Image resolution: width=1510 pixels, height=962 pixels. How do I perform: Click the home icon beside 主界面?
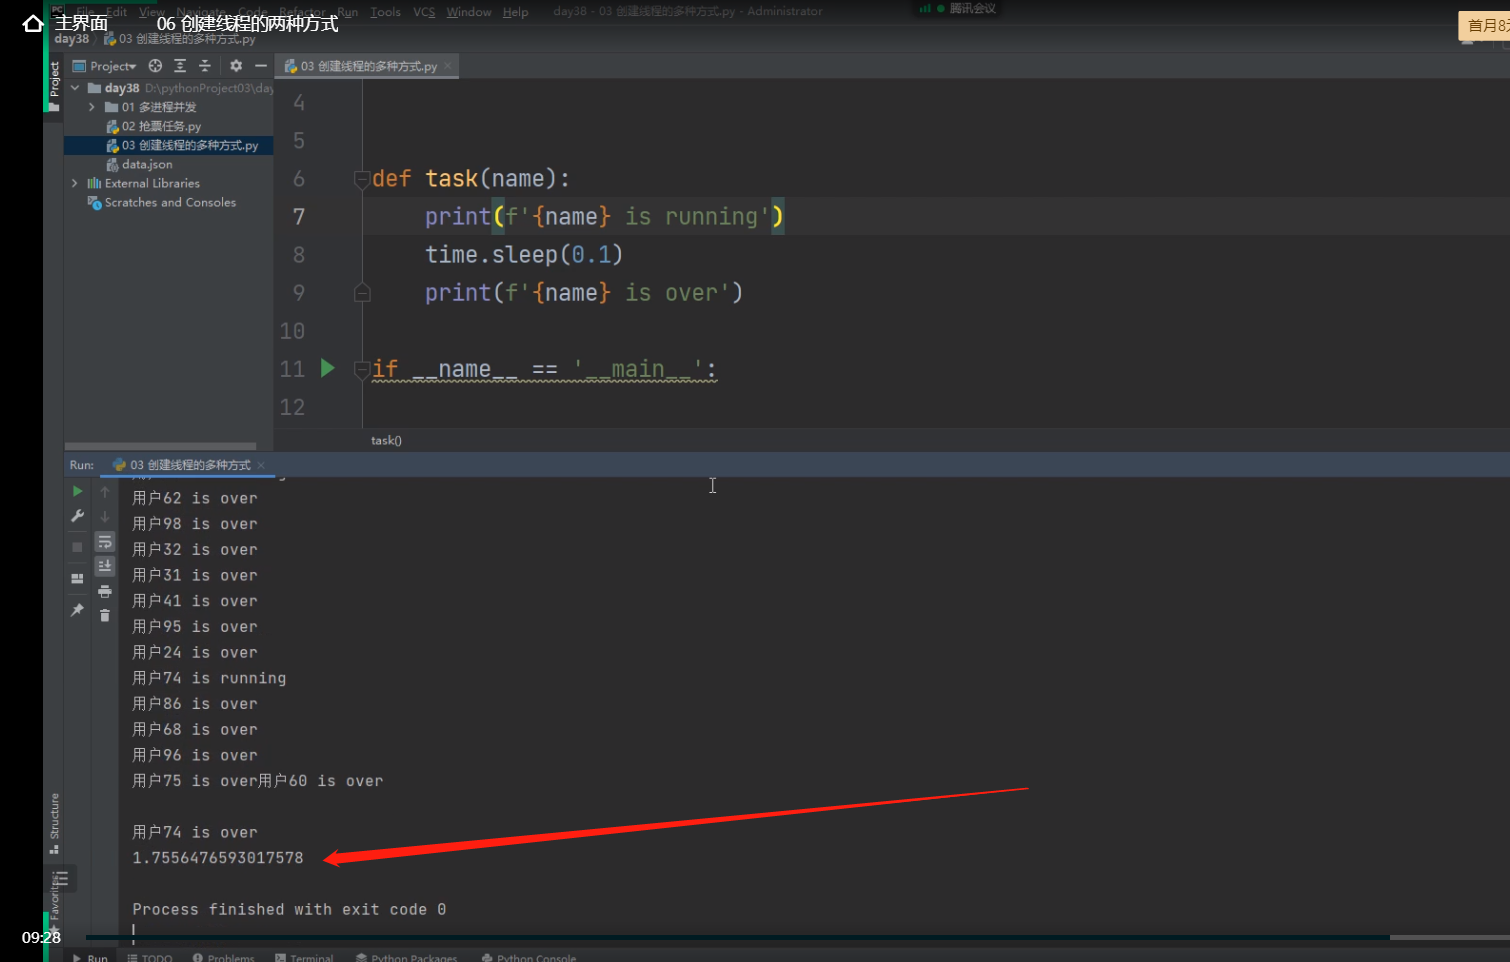(33, 23)
